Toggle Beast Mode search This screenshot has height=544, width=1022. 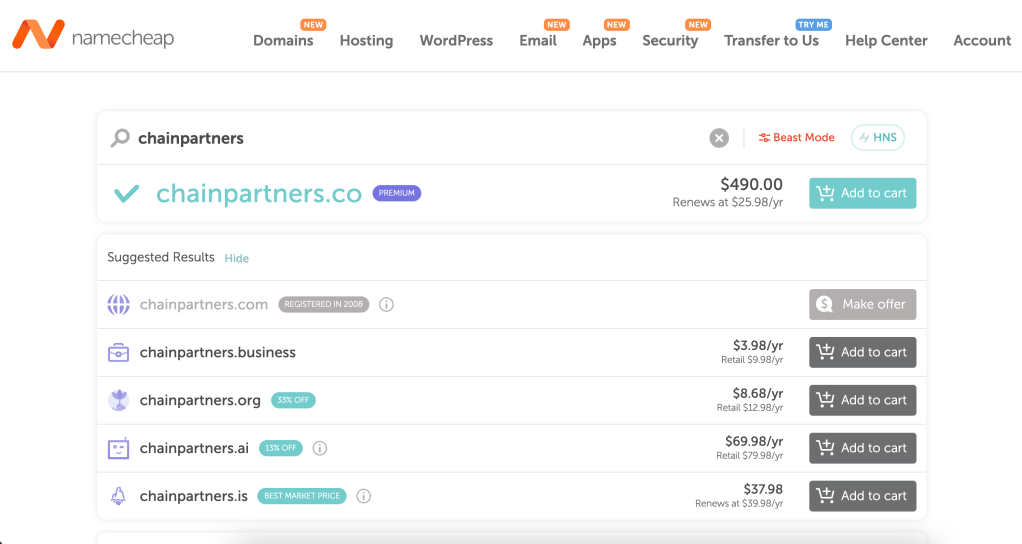click(796, 138)
